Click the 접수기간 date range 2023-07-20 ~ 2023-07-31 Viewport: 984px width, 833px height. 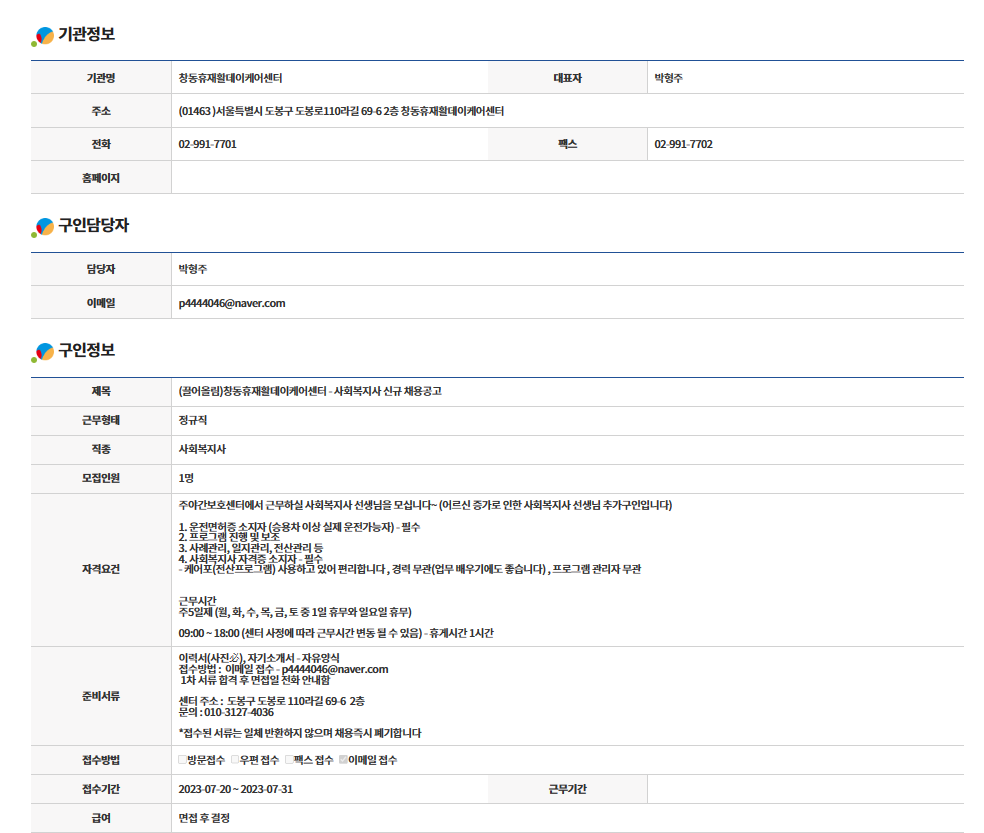[235, 789]
